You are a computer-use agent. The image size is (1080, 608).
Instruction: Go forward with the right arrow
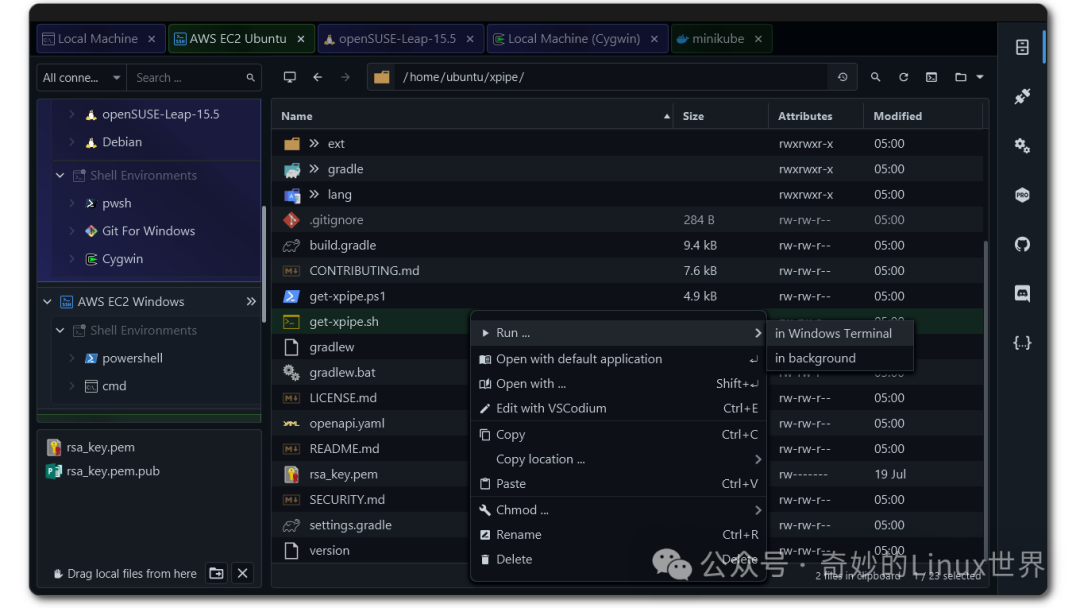pyautogui.click(x=345, y=77)
